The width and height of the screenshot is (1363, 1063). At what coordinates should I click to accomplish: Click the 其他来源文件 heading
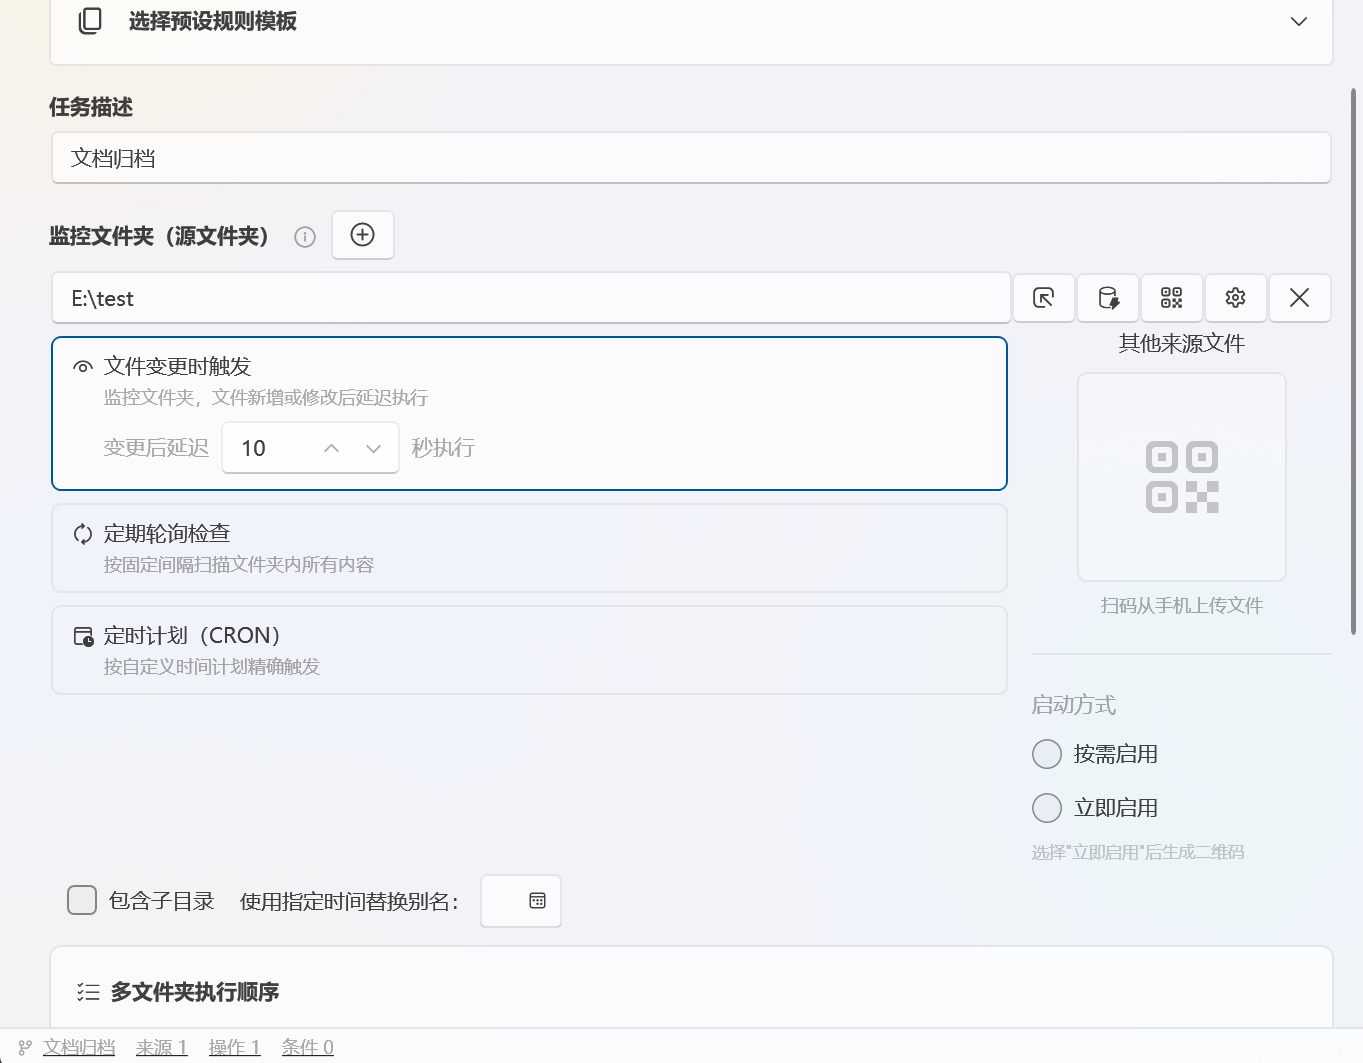pos(1182,344)
